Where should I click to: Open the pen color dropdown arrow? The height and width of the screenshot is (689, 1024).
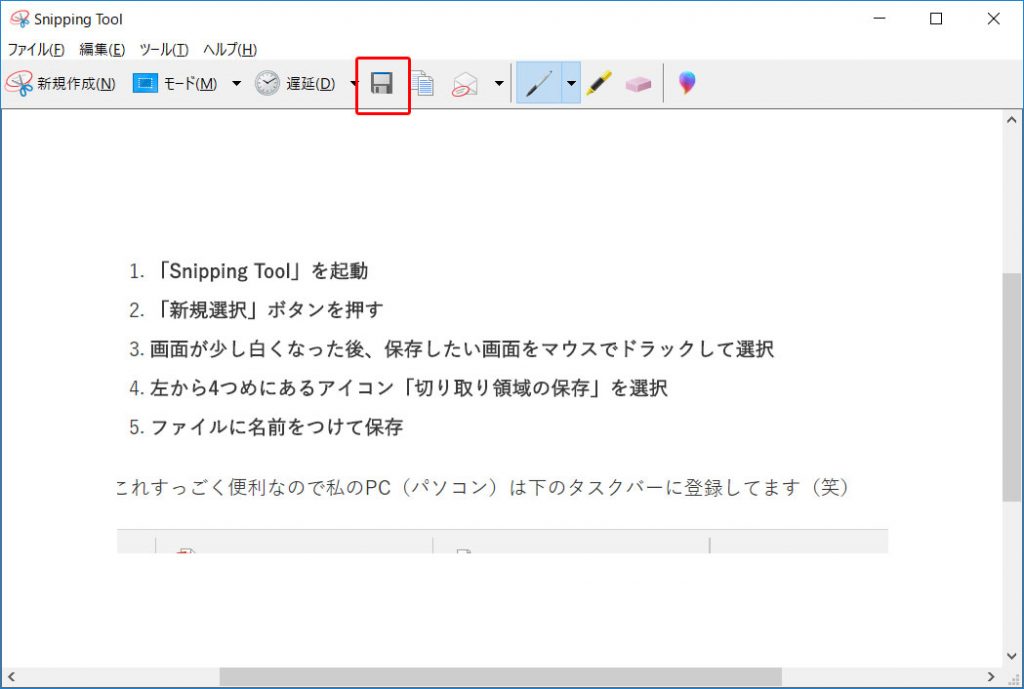coord(570,83)
